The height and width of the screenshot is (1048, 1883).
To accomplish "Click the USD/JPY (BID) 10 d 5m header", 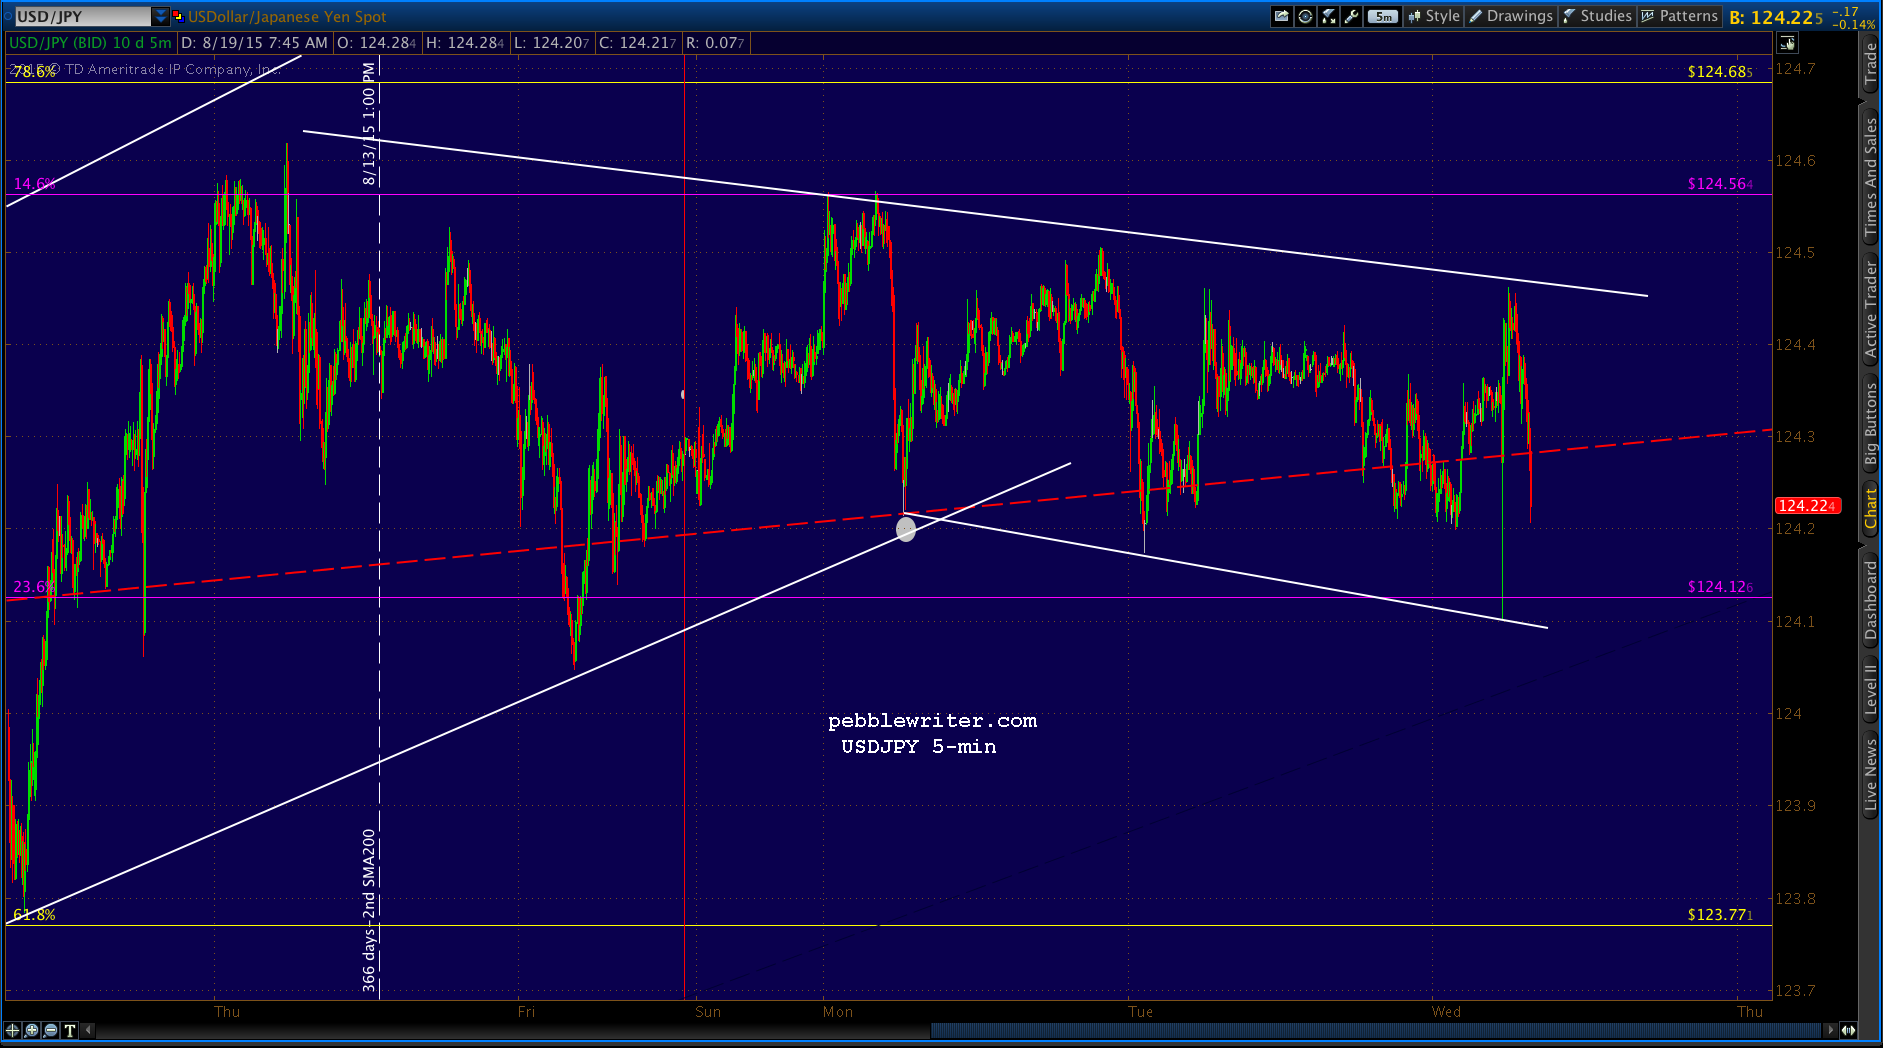I will (90, 43).
